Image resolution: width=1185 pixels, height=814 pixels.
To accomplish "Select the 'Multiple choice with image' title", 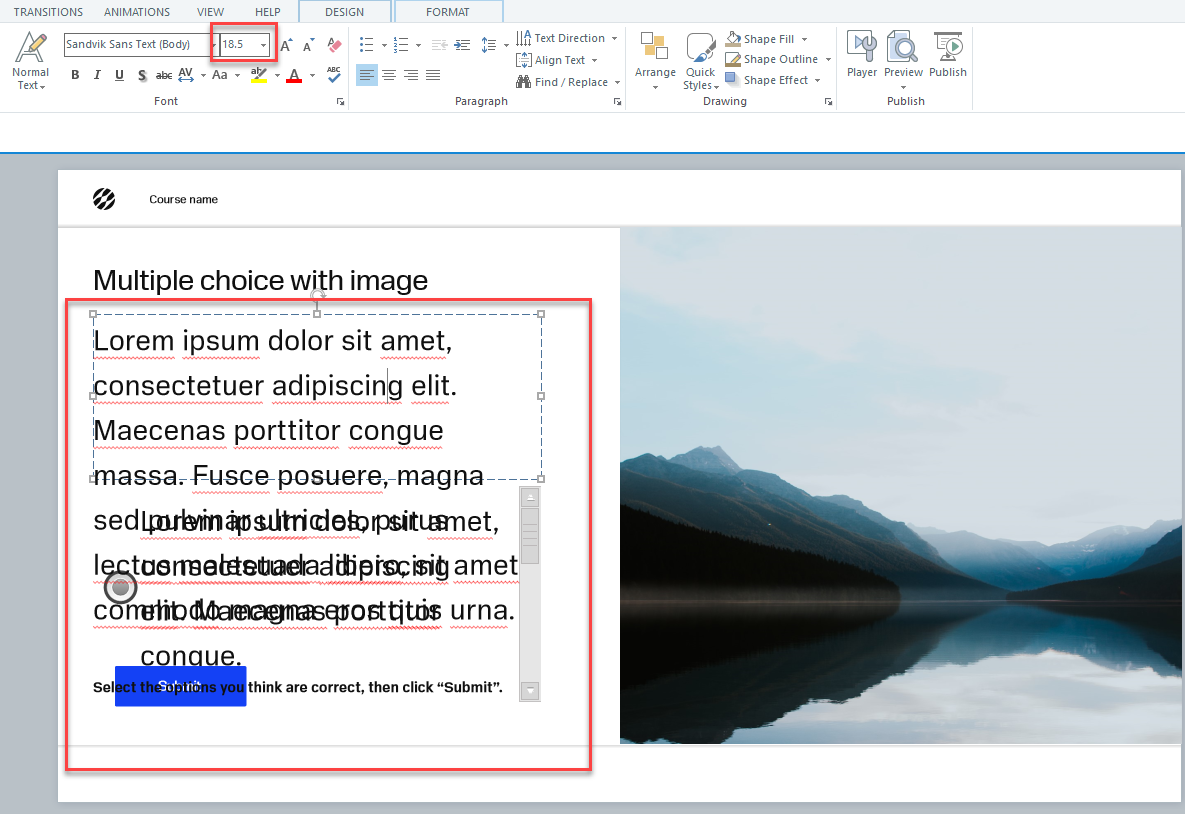I will coord(261,280).
